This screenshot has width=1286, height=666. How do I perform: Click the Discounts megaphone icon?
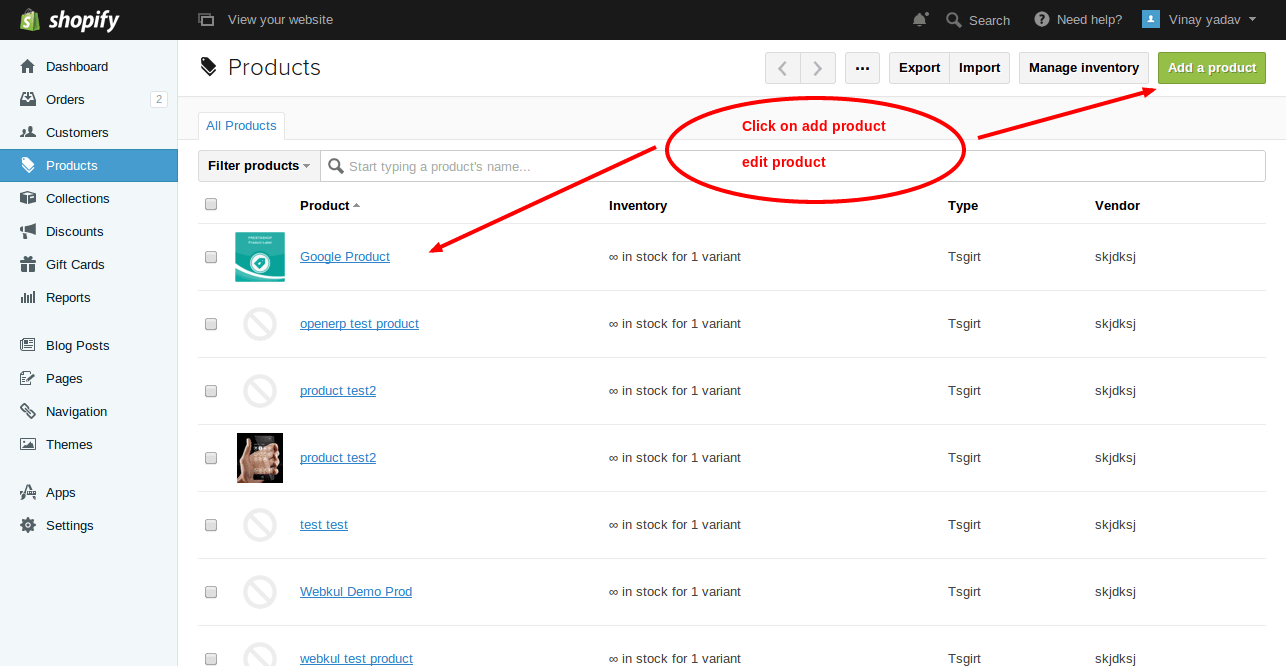pyautogui.click(x=28, y=231)
